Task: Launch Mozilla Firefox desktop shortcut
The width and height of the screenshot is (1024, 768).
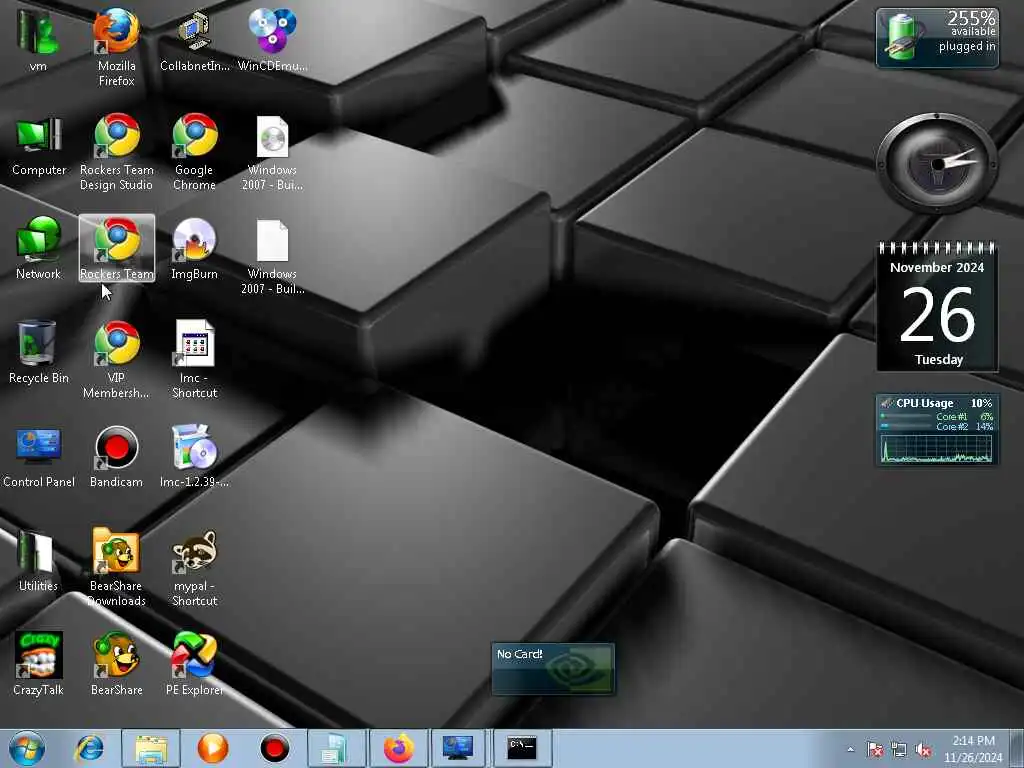Action: [x=116, y=46]
